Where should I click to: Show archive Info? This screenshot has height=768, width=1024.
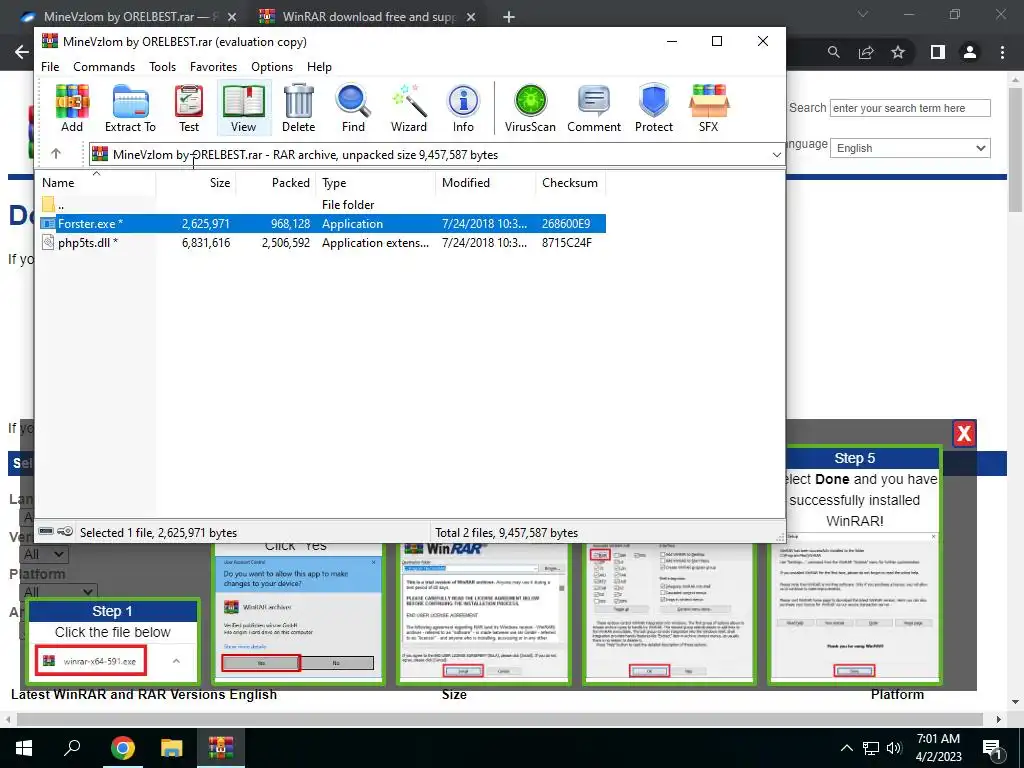[x=463, y=108]
